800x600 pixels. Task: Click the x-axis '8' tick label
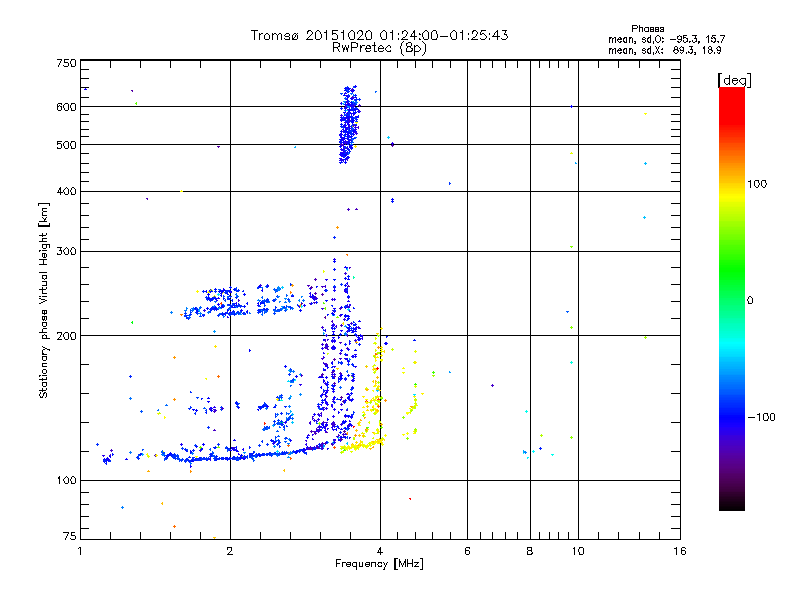pyautogui.click(x=530, y=551)
